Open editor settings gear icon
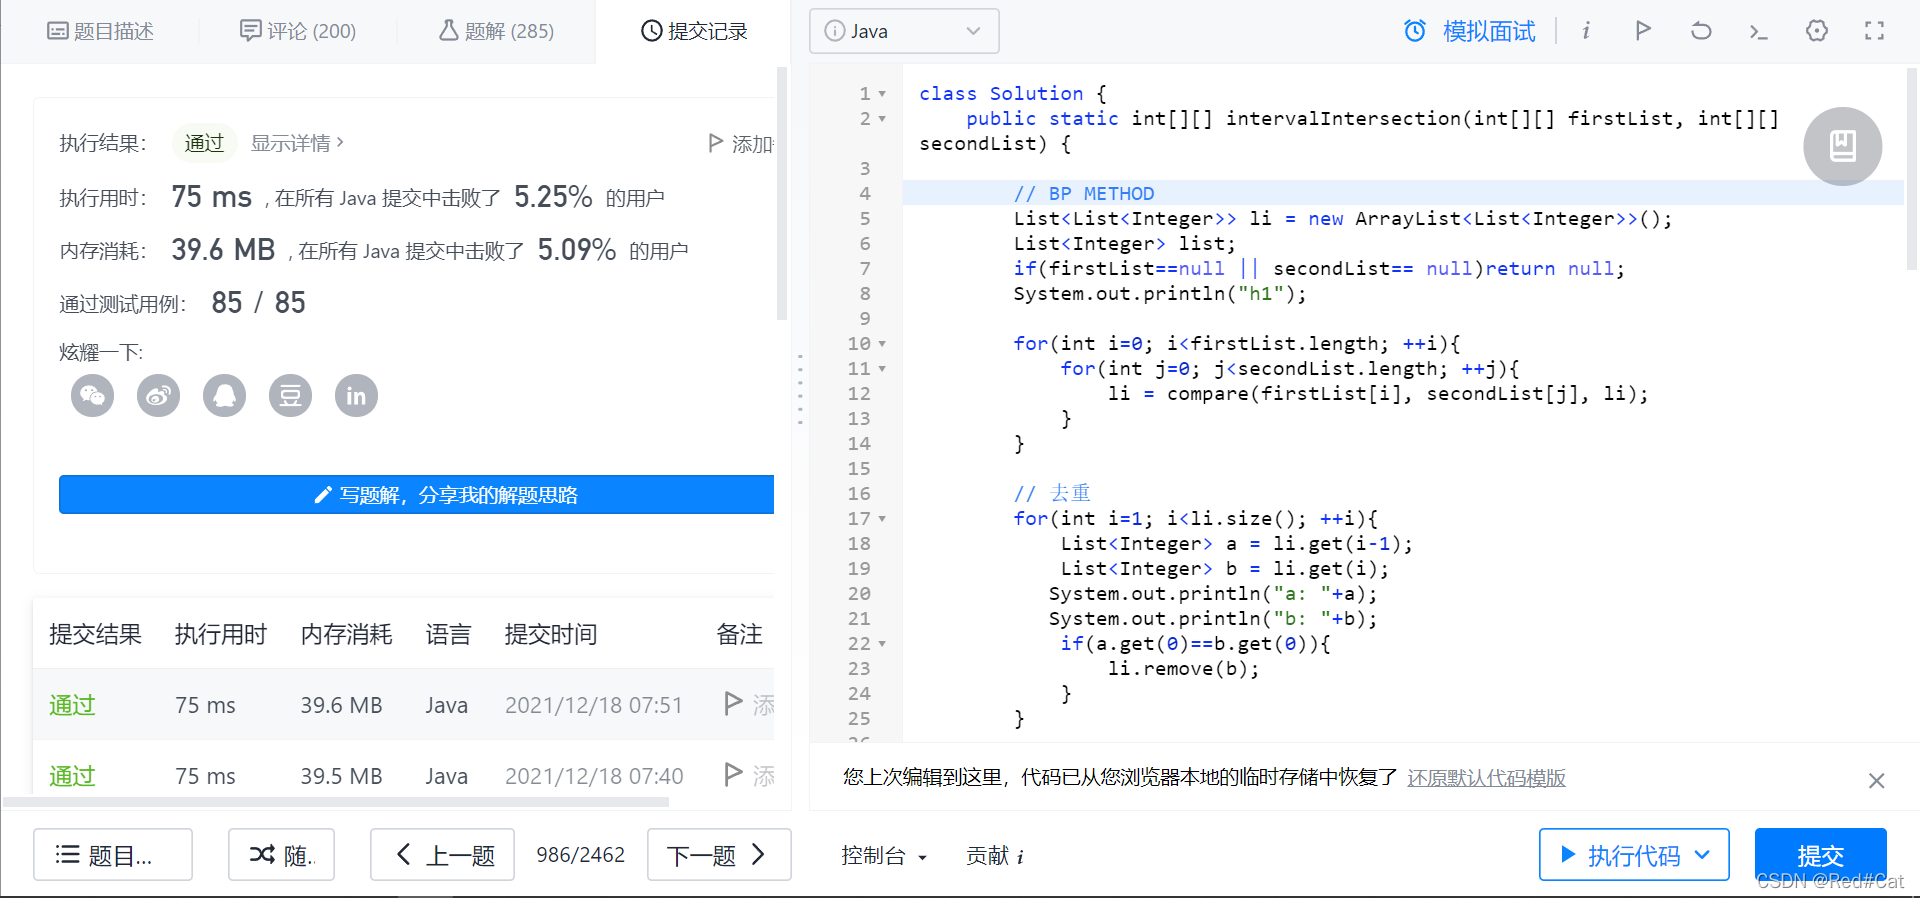Image resolution: width=1920 pixels, height=898 pixels. (x=1817, y=31)
